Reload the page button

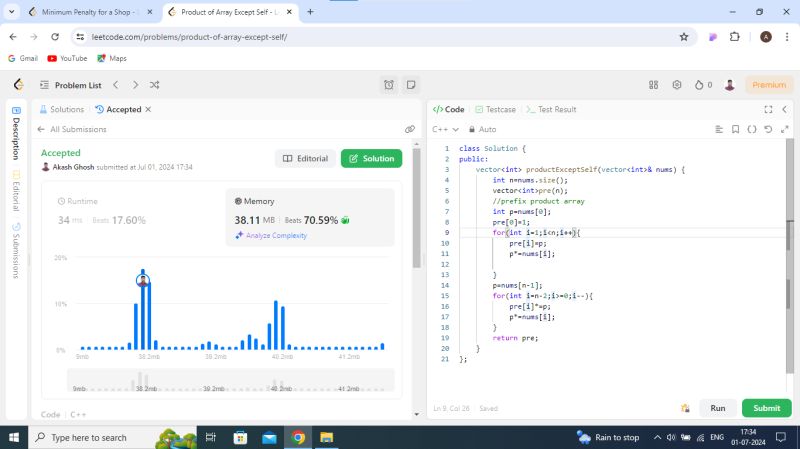click(x=55, y=37)
